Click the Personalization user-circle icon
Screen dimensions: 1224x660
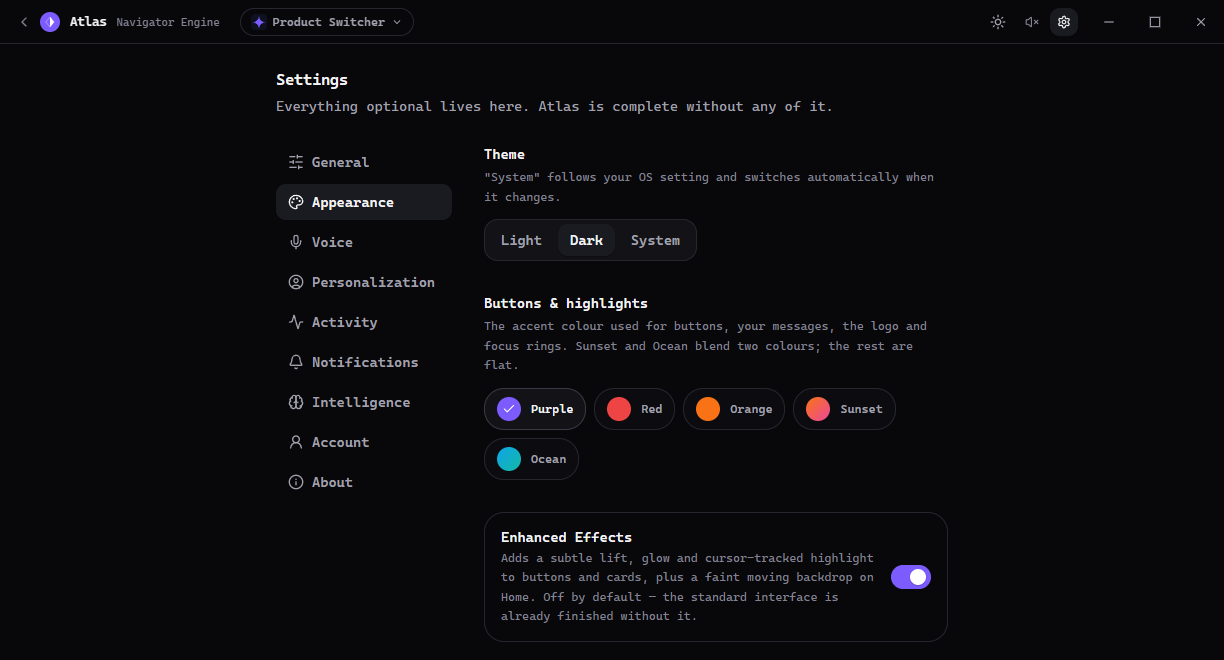pos(296,282)
